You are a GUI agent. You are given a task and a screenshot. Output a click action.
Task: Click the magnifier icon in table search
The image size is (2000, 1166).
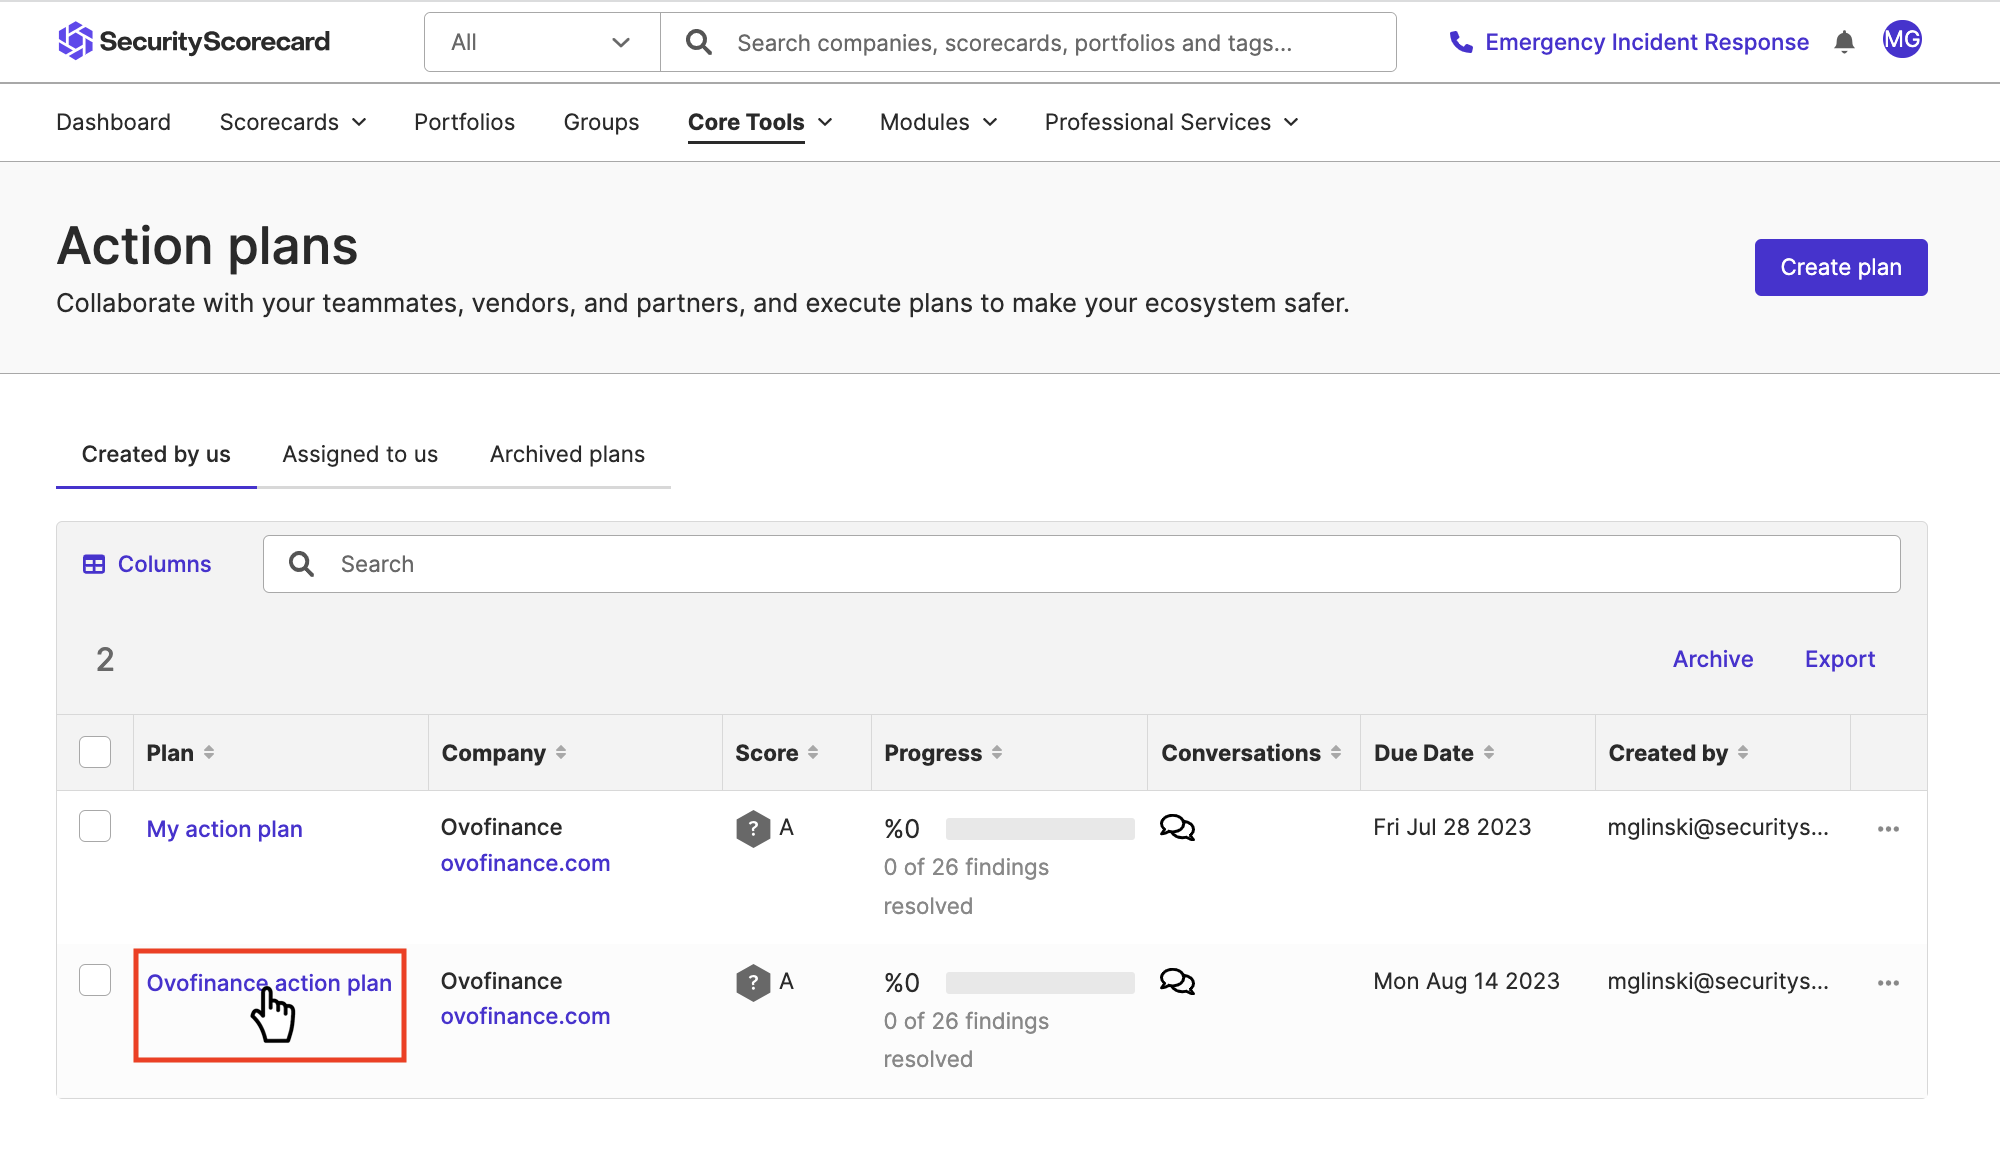(x=301, y=564)
